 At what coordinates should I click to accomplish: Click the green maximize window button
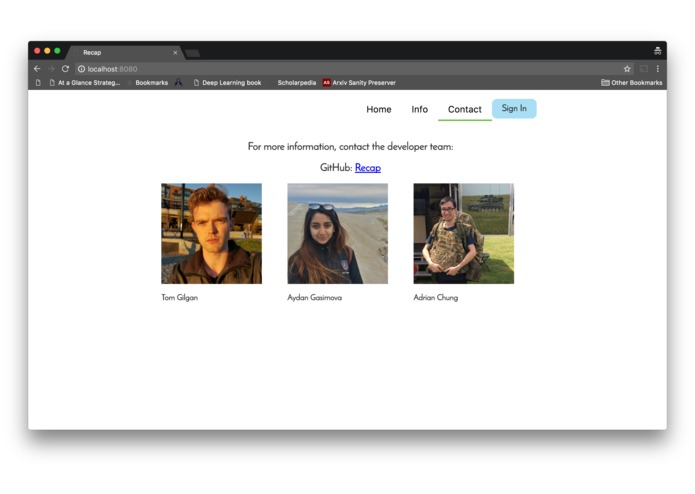(57, 51)
